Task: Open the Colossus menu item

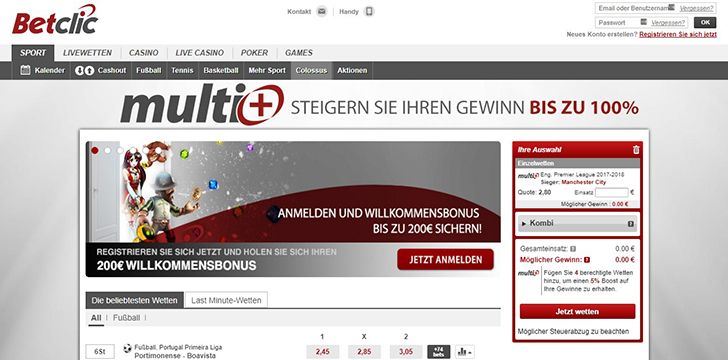Action: [311, 71]
